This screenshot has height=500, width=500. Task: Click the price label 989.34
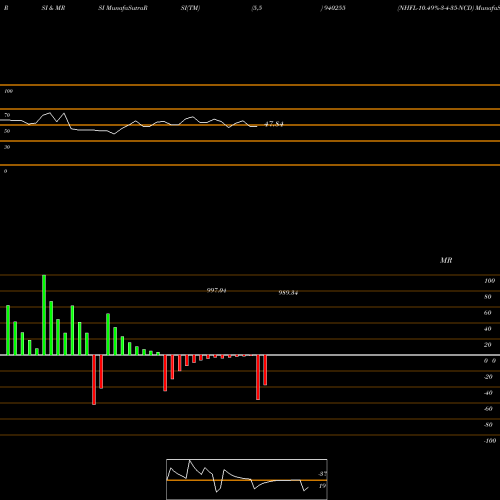pos(288,293)
